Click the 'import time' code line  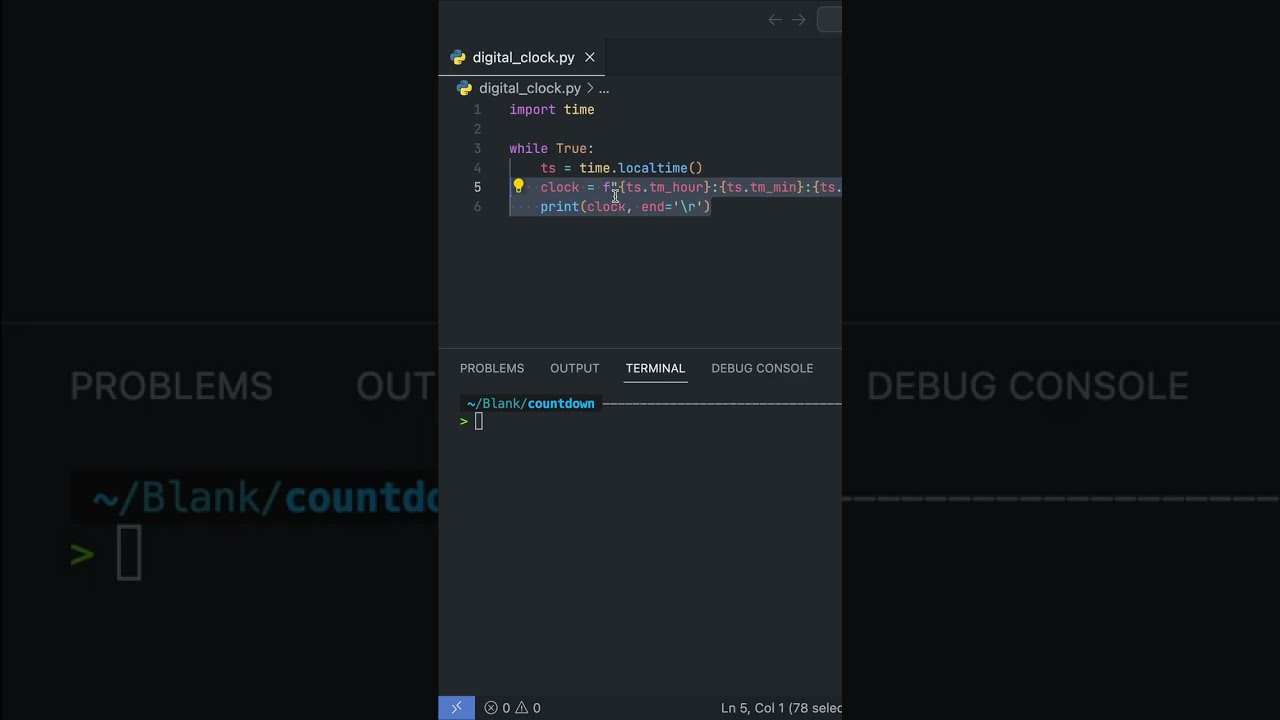[x=552, y=110]
